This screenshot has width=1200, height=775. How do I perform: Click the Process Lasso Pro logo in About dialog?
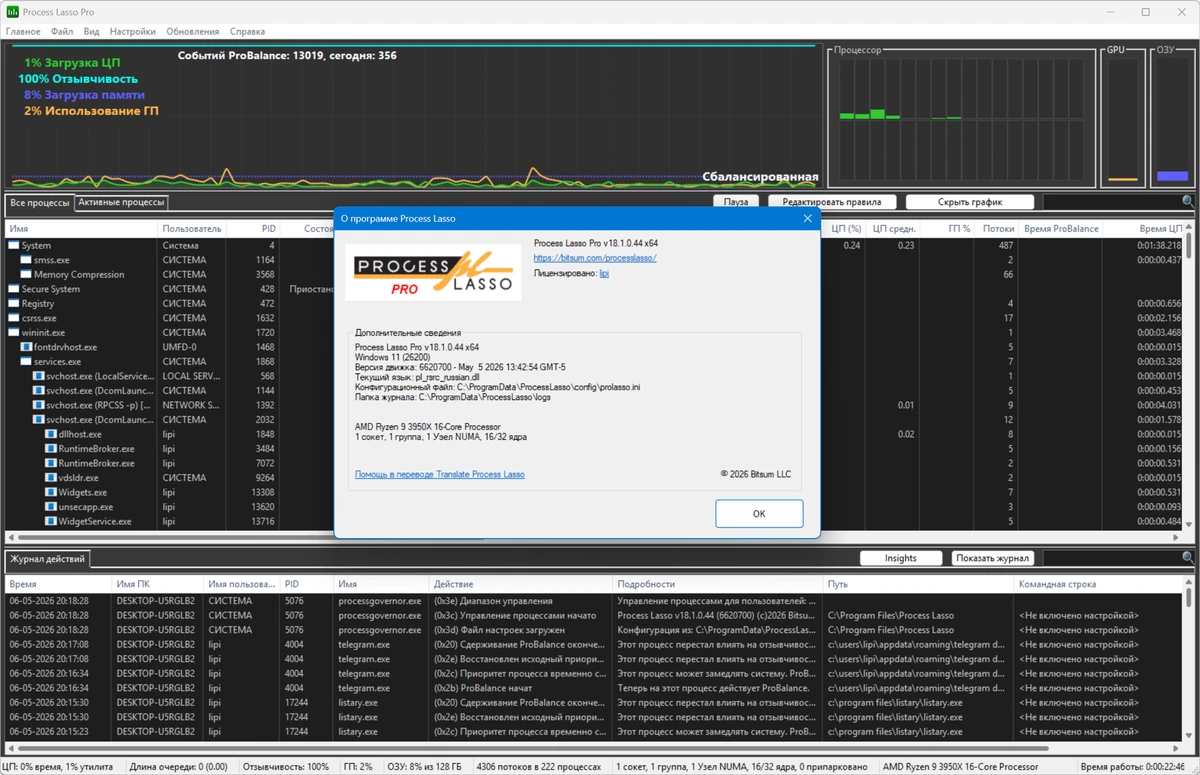(434, 272)
